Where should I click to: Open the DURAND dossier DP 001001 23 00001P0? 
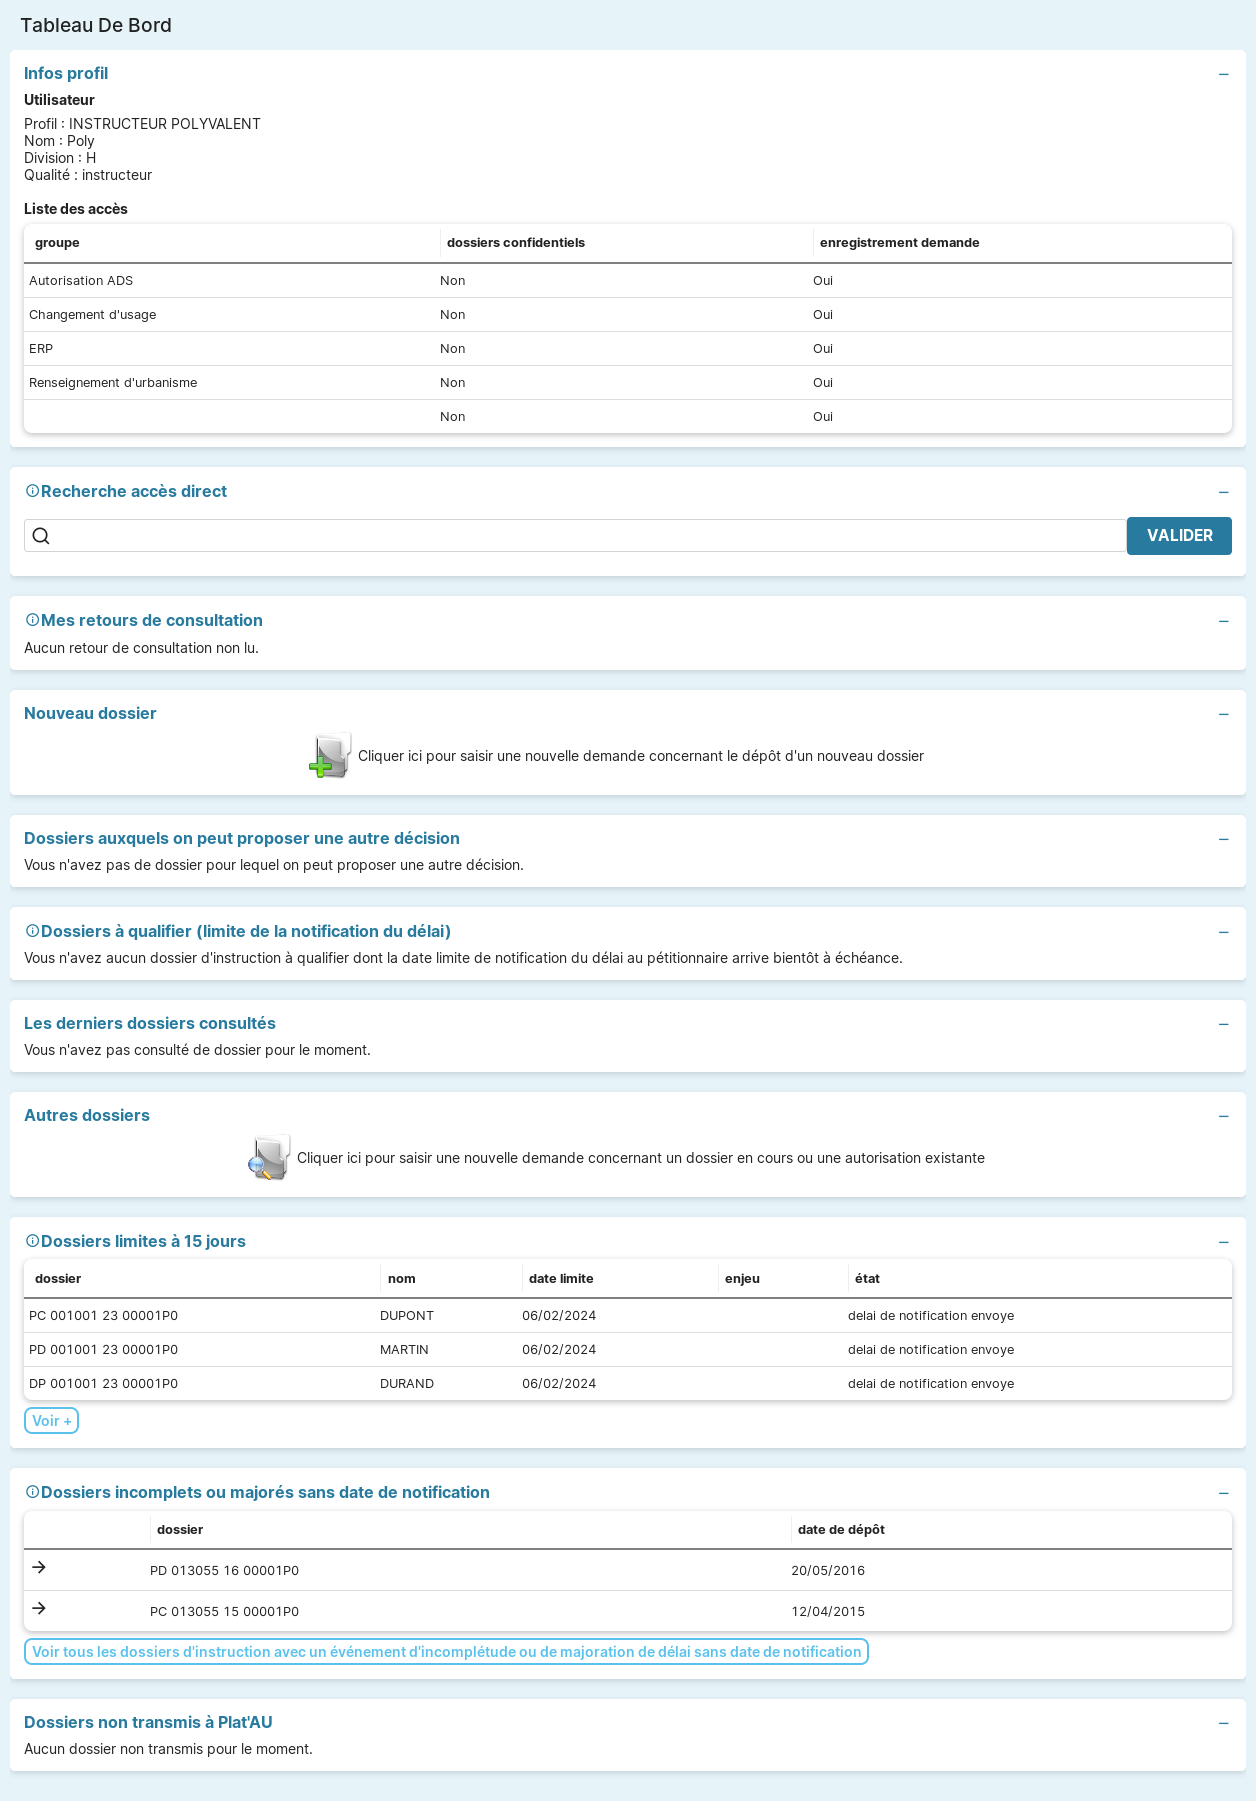coord(104,1384)
